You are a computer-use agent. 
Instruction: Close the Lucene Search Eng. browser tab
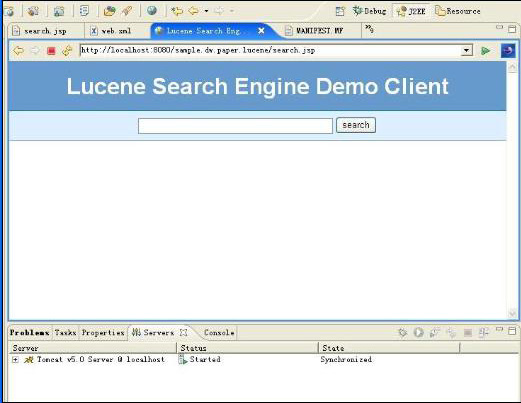[x=261, y=31]
